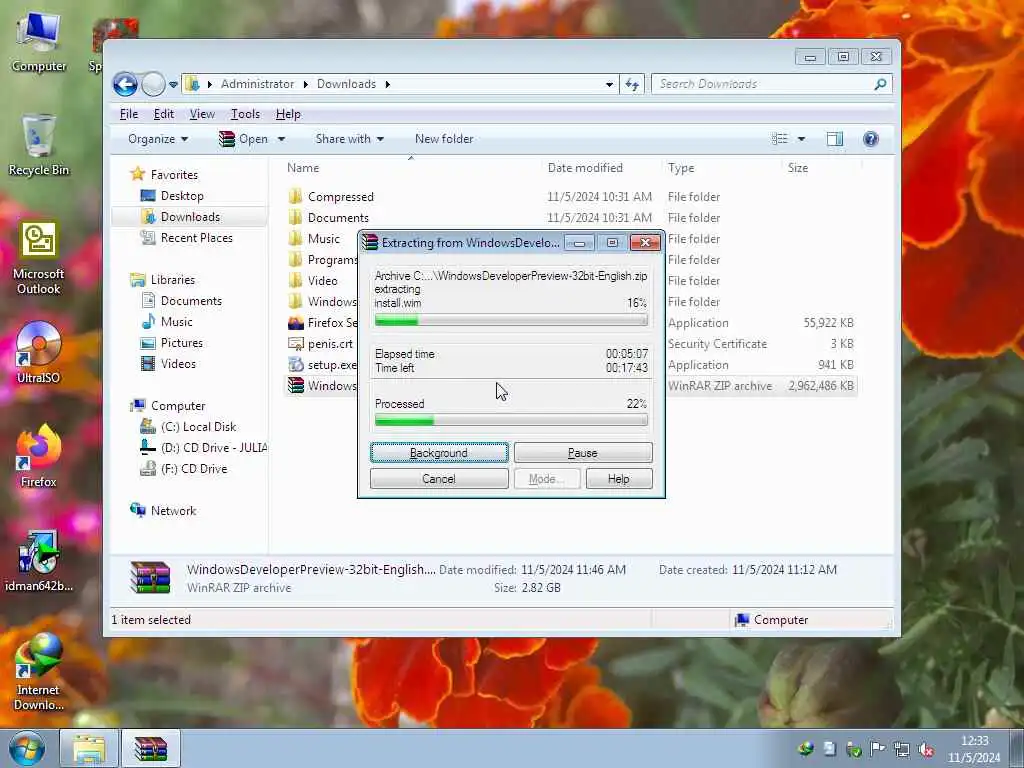Select the Compressed folder
This screenshot has width=1024, height=768.
(331, 197)
